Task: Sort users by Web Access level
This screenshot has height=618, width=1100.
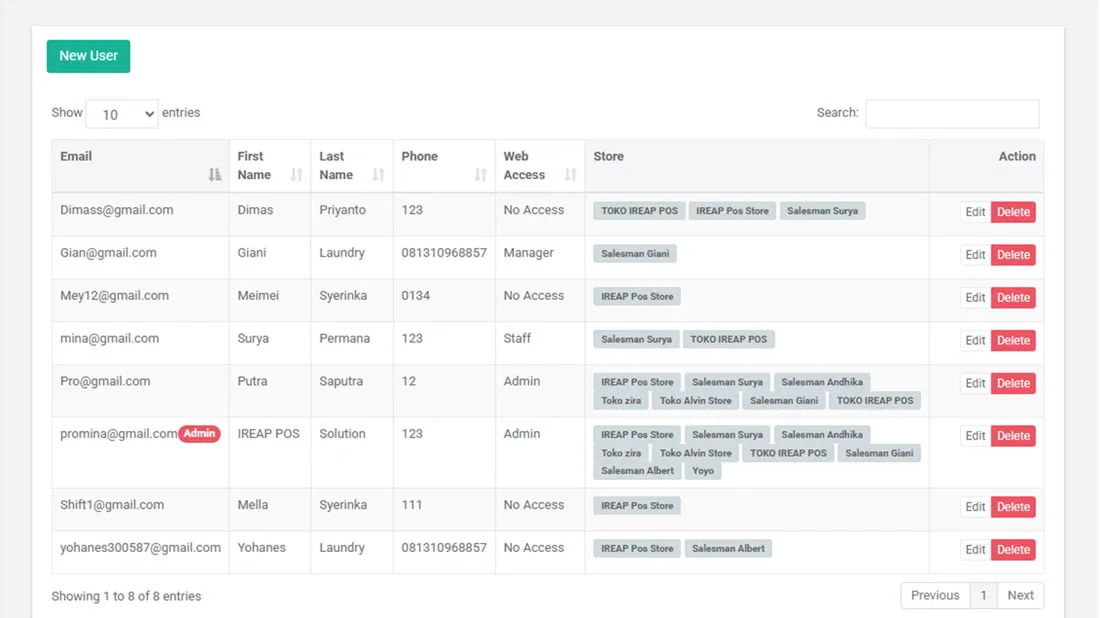Action: 568,174
